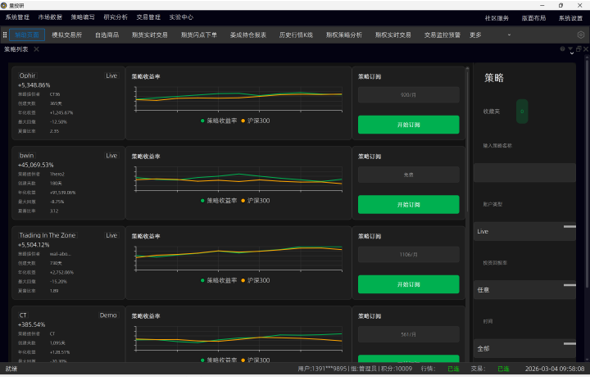The height and width of the screenshot is (377, 590).
Task: Select the CT strategy name
Action: pyautogui.click(x=23, y=315)
